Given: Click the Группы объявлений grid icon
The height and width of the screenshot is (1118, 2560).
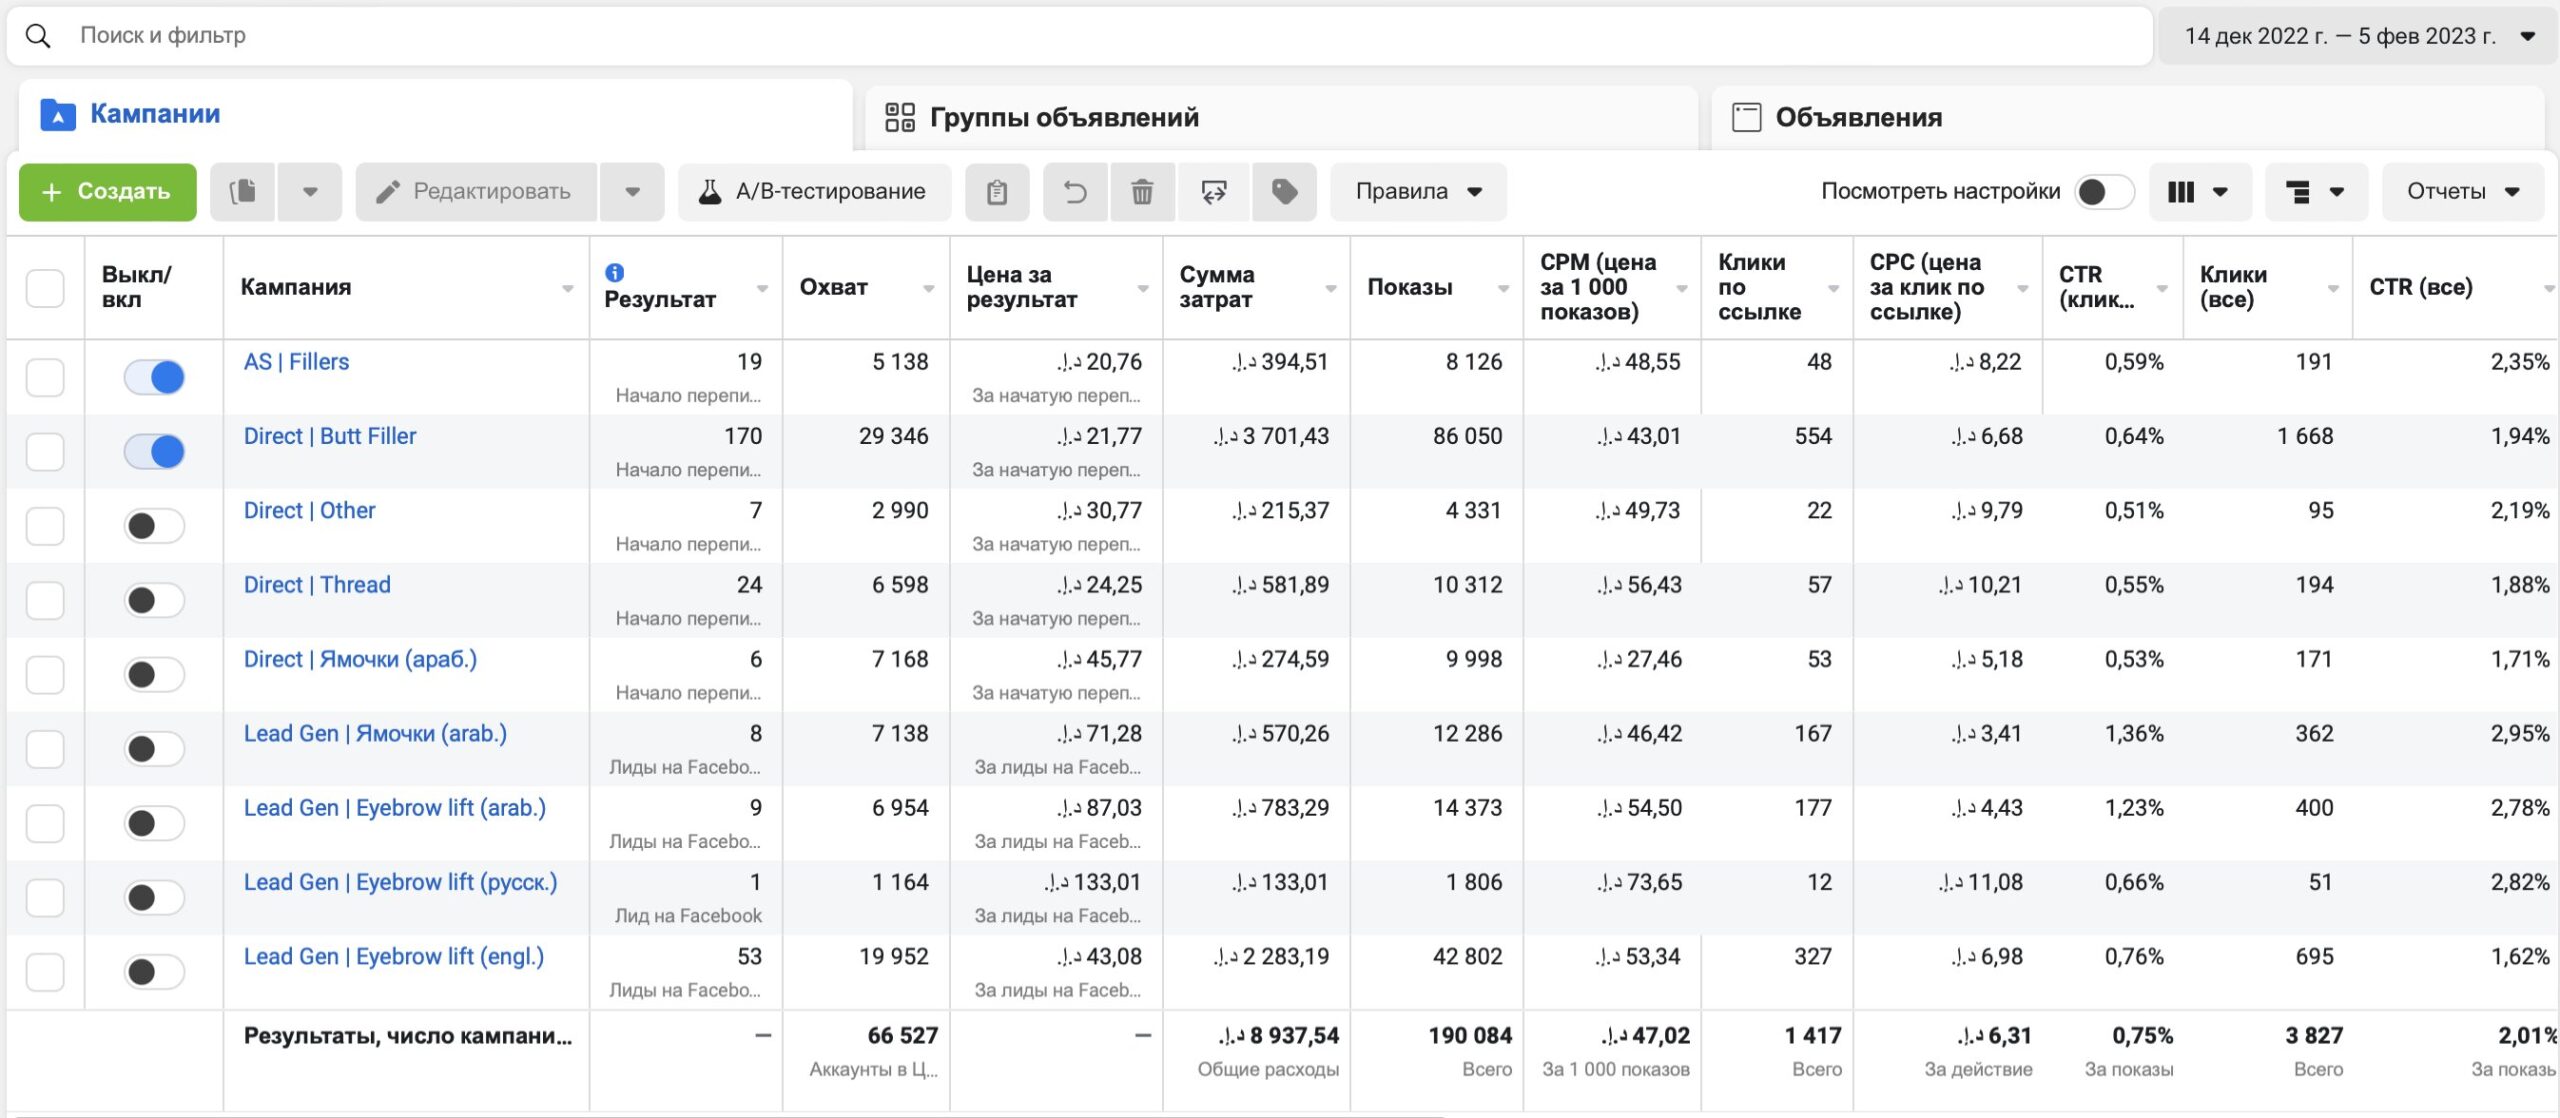Looking at the screenshot, I should 900,117.
